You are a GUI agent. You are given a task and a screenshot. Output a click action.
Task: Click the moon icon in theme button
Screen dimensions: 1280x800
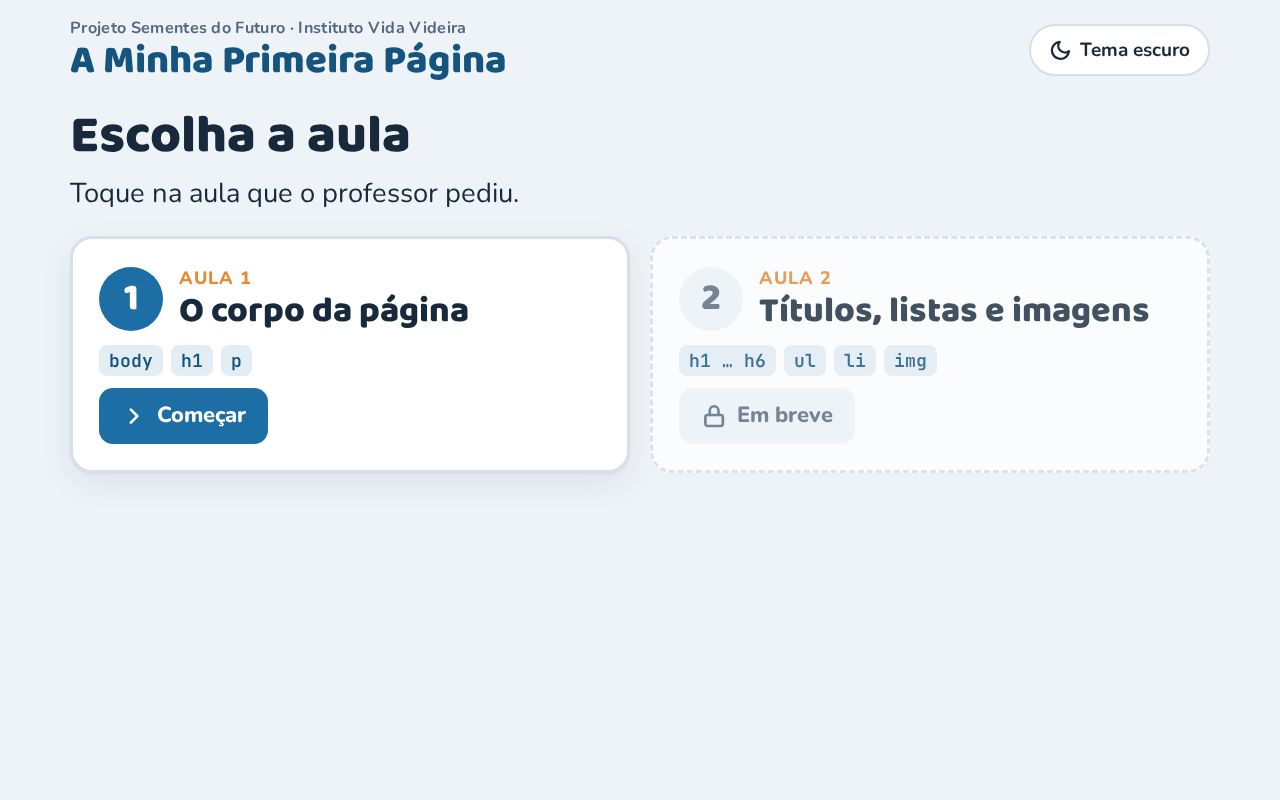[1060, 50]
